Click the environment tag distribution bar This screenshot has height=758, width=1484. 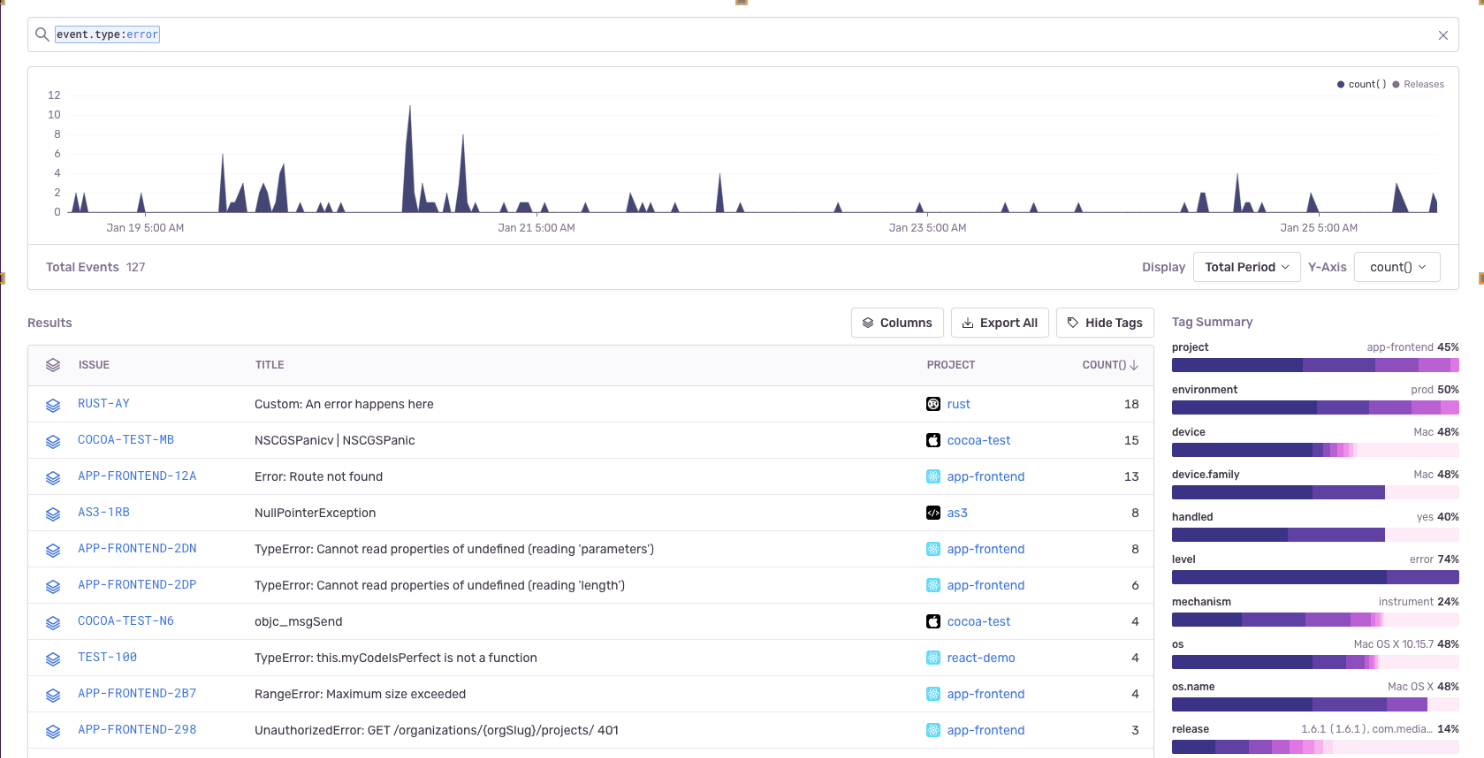click(x=1315, y=408)
